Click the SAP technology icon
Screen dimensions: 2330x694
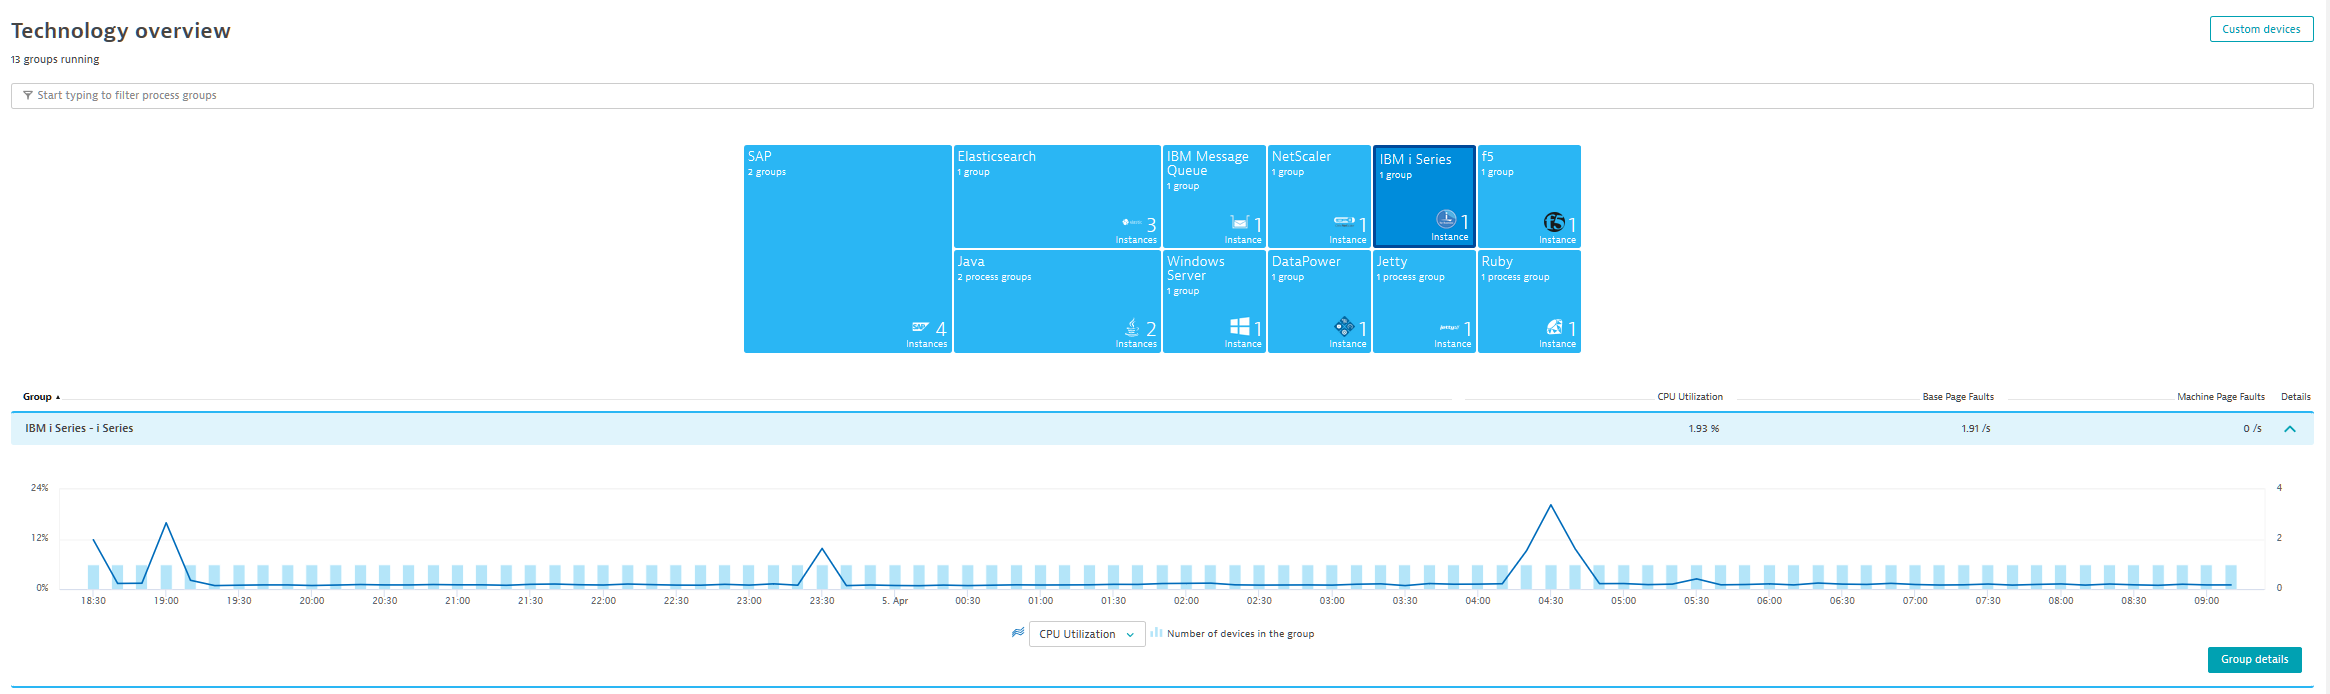pos(920,327)
